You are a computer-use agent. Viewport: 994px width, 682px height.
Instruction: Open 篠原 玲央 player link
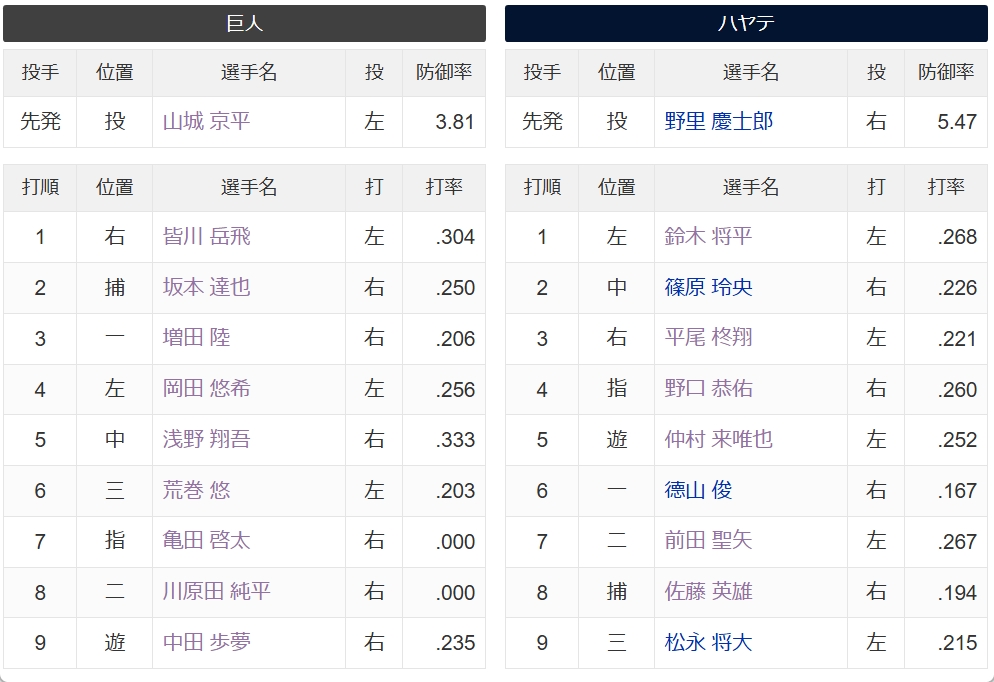[x=709, y=287]
